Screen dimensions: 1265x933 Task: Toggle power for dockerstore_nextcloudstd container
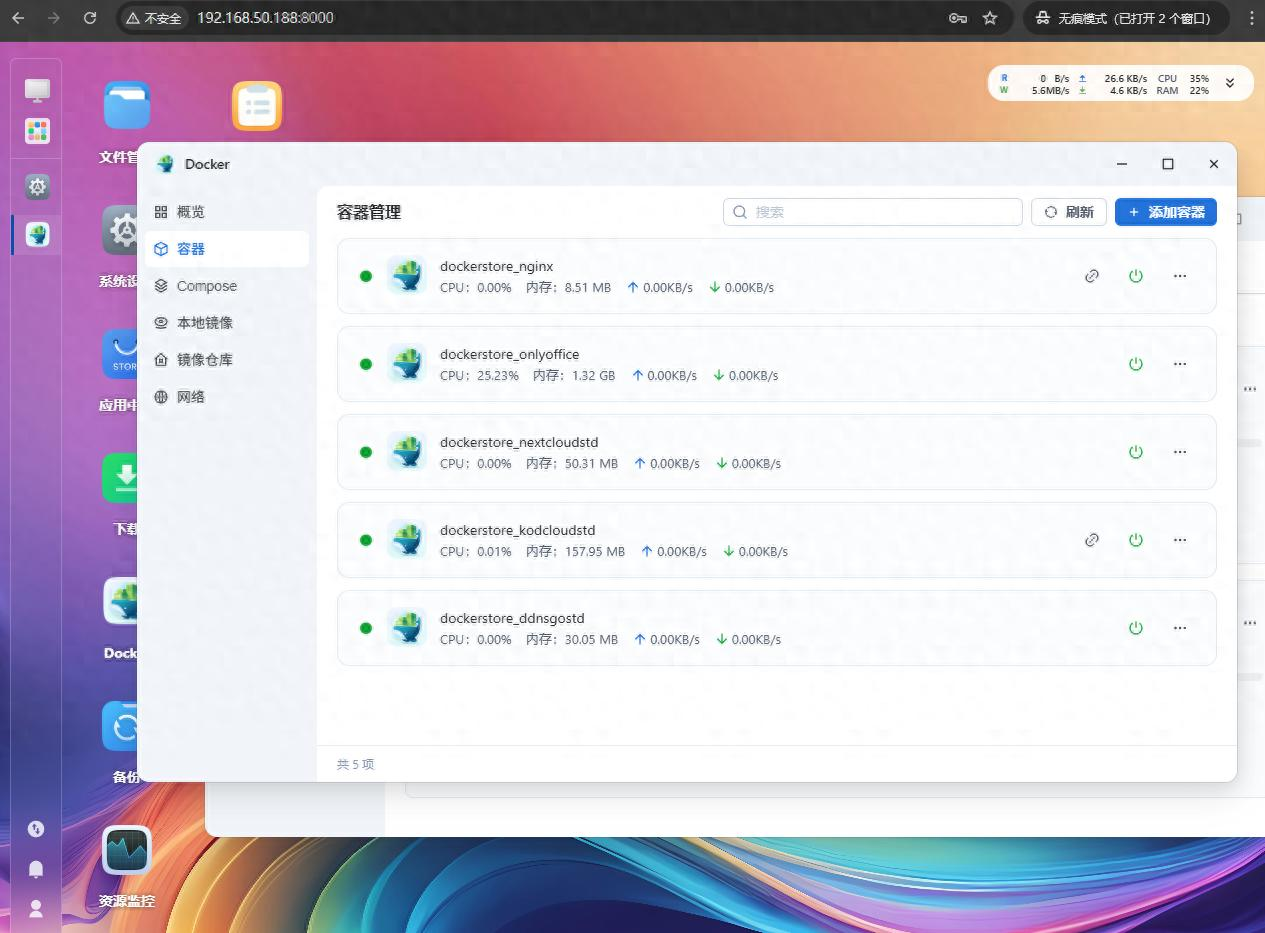1136,452
